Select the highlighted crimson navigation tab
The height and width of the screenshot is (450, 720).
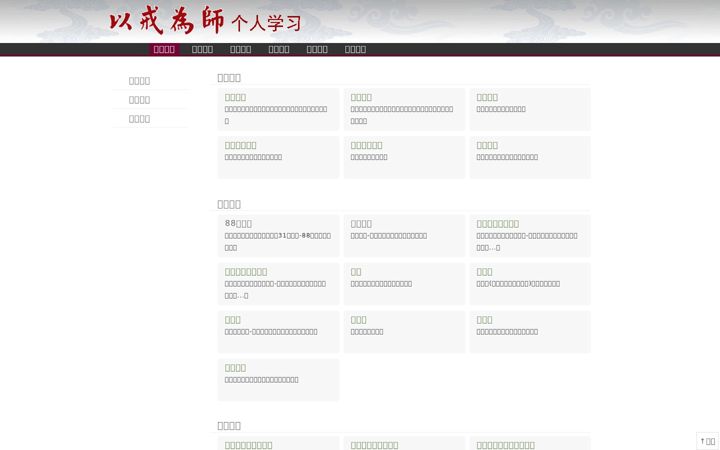[164, 49]
